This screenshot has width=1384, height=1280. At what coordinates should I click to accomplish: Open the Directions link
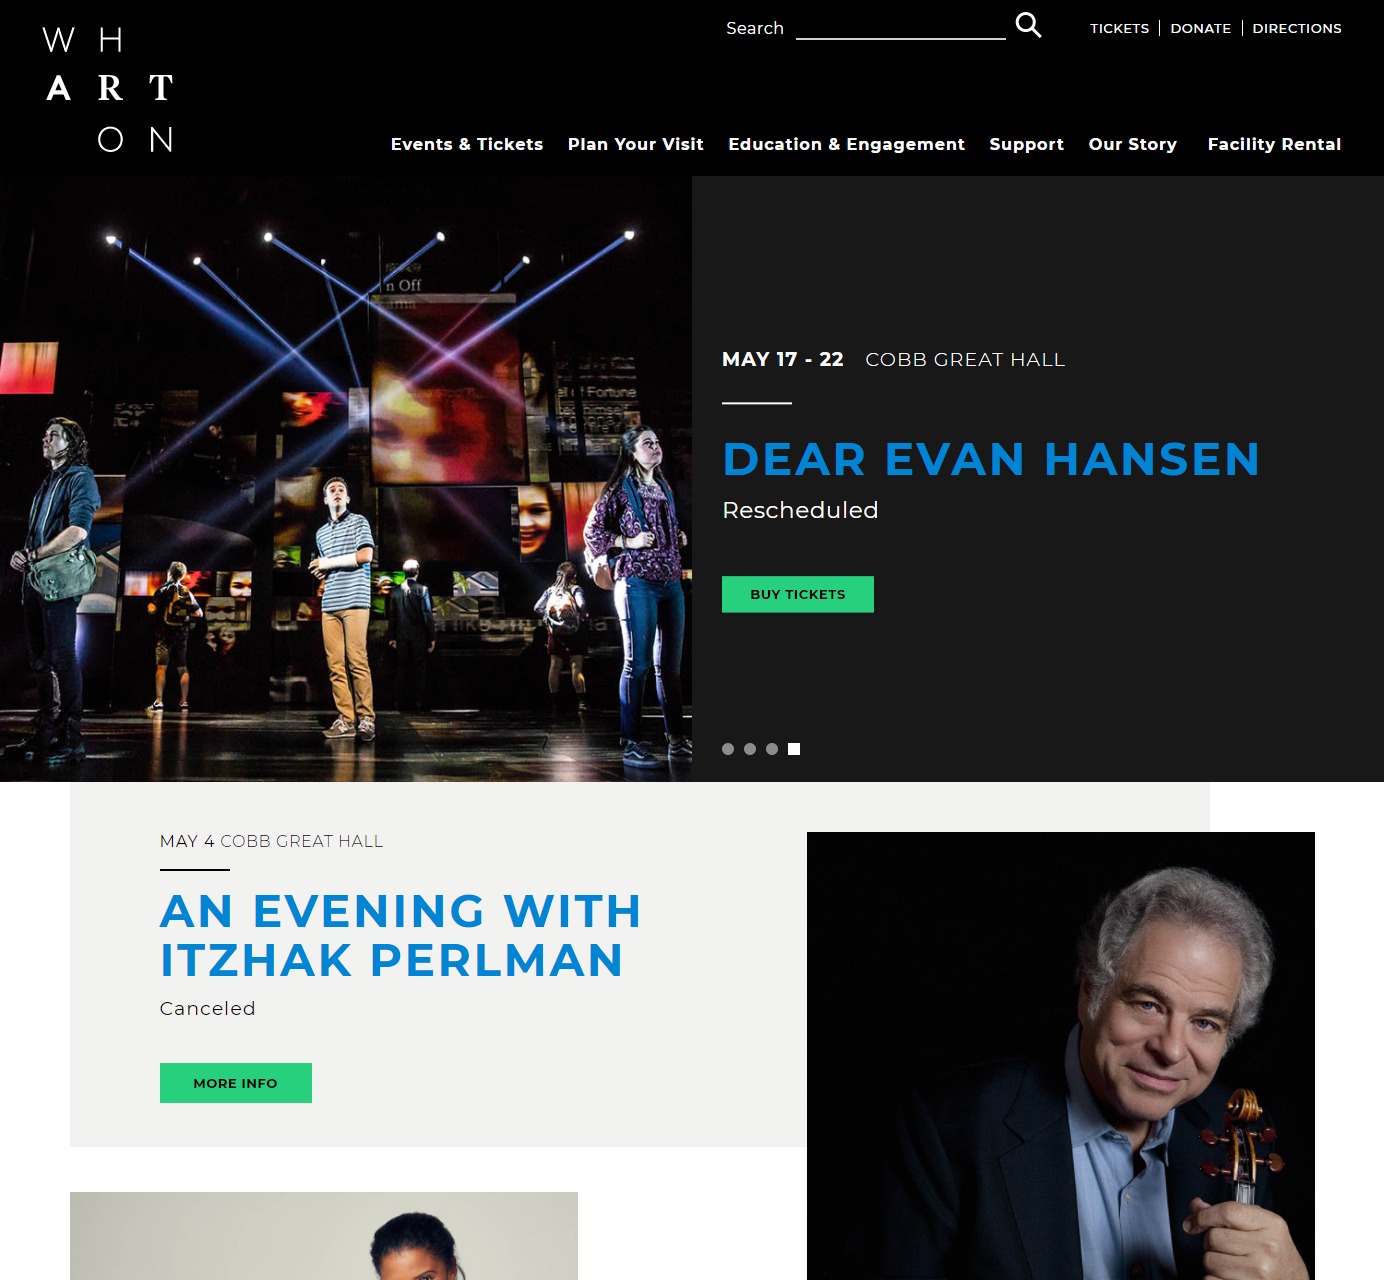point(1297,28)
